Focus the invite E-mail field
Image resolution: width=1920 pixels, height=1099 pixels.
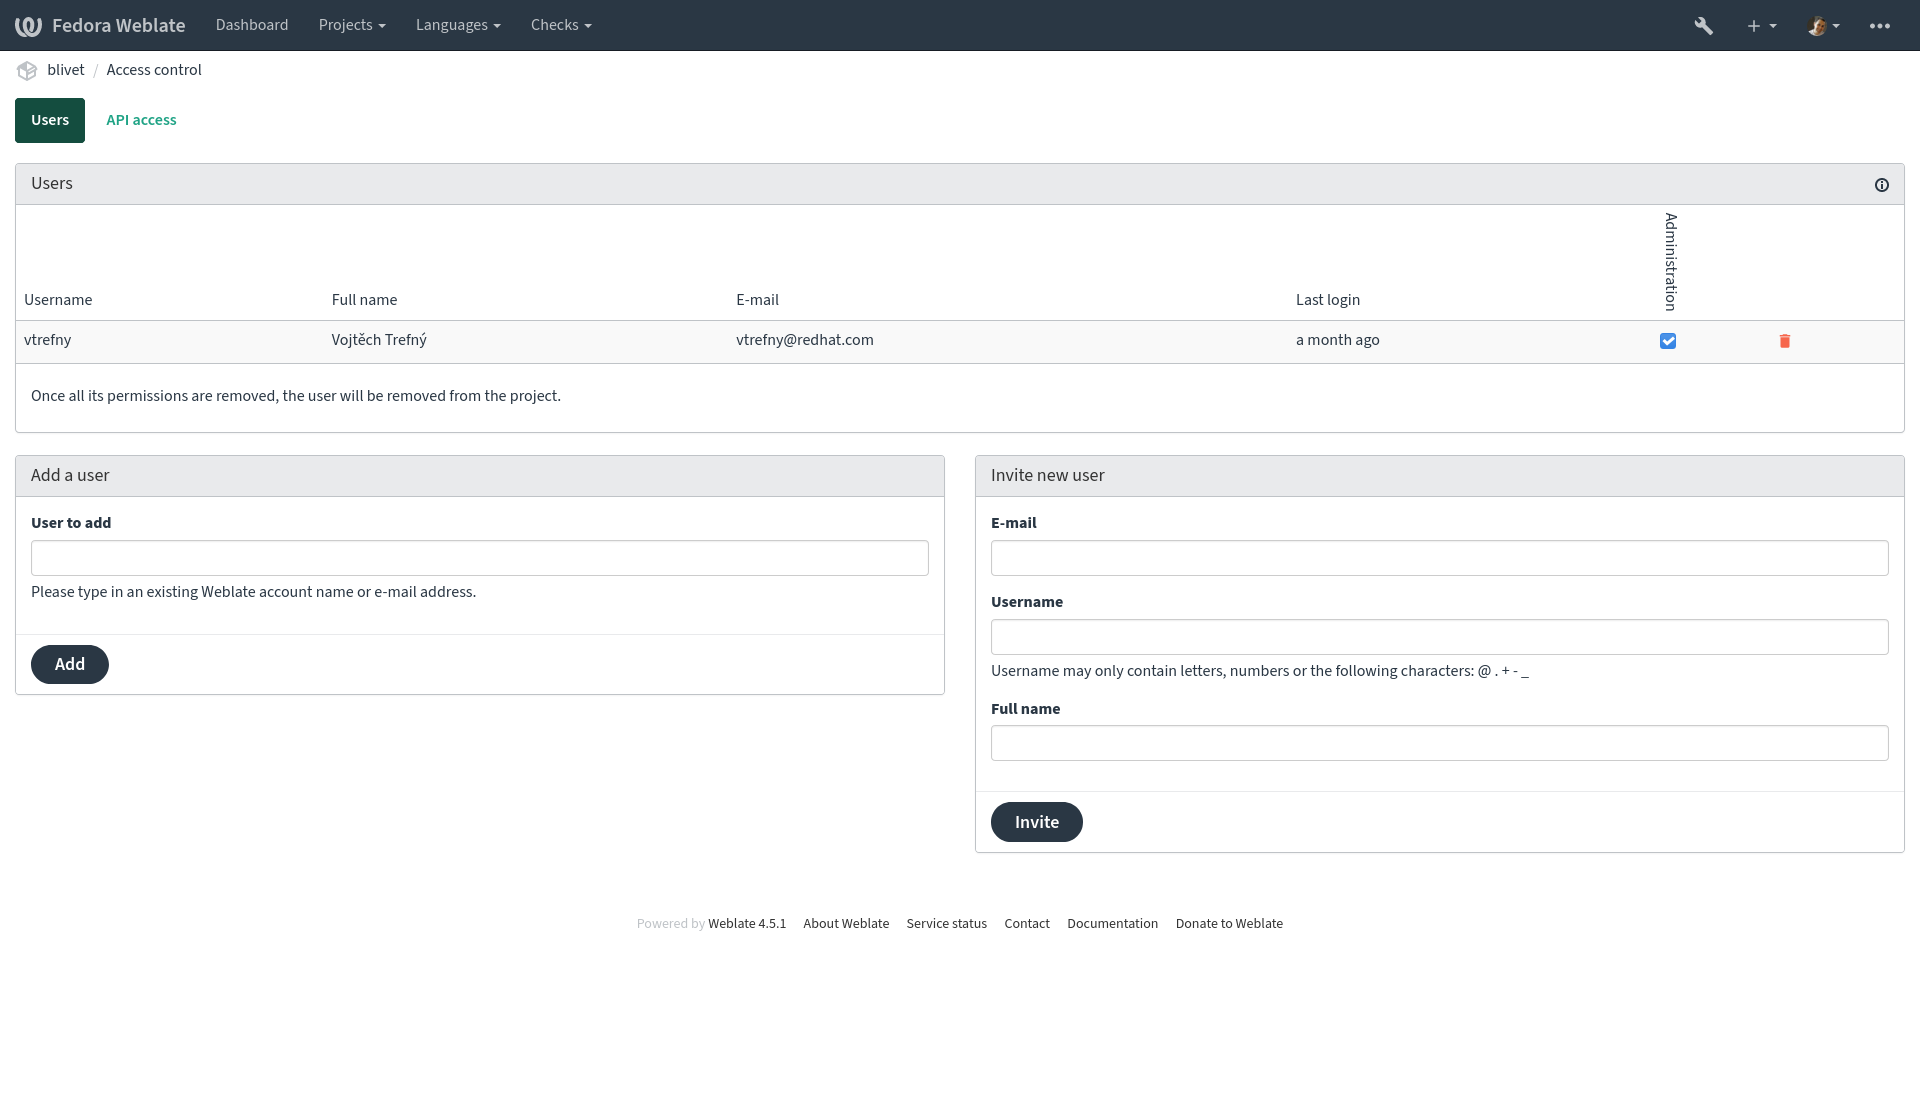pos(1440,558)
